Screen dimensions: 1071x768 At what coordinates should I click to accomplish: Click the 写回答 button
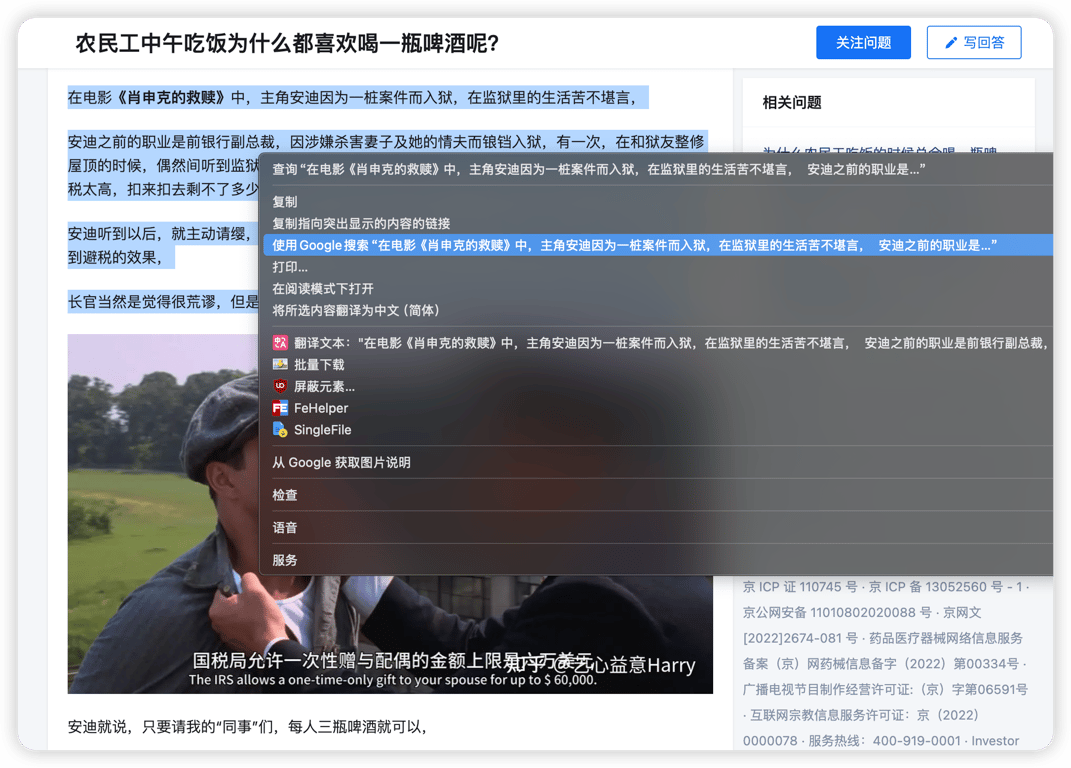click(x=973, y=42)
